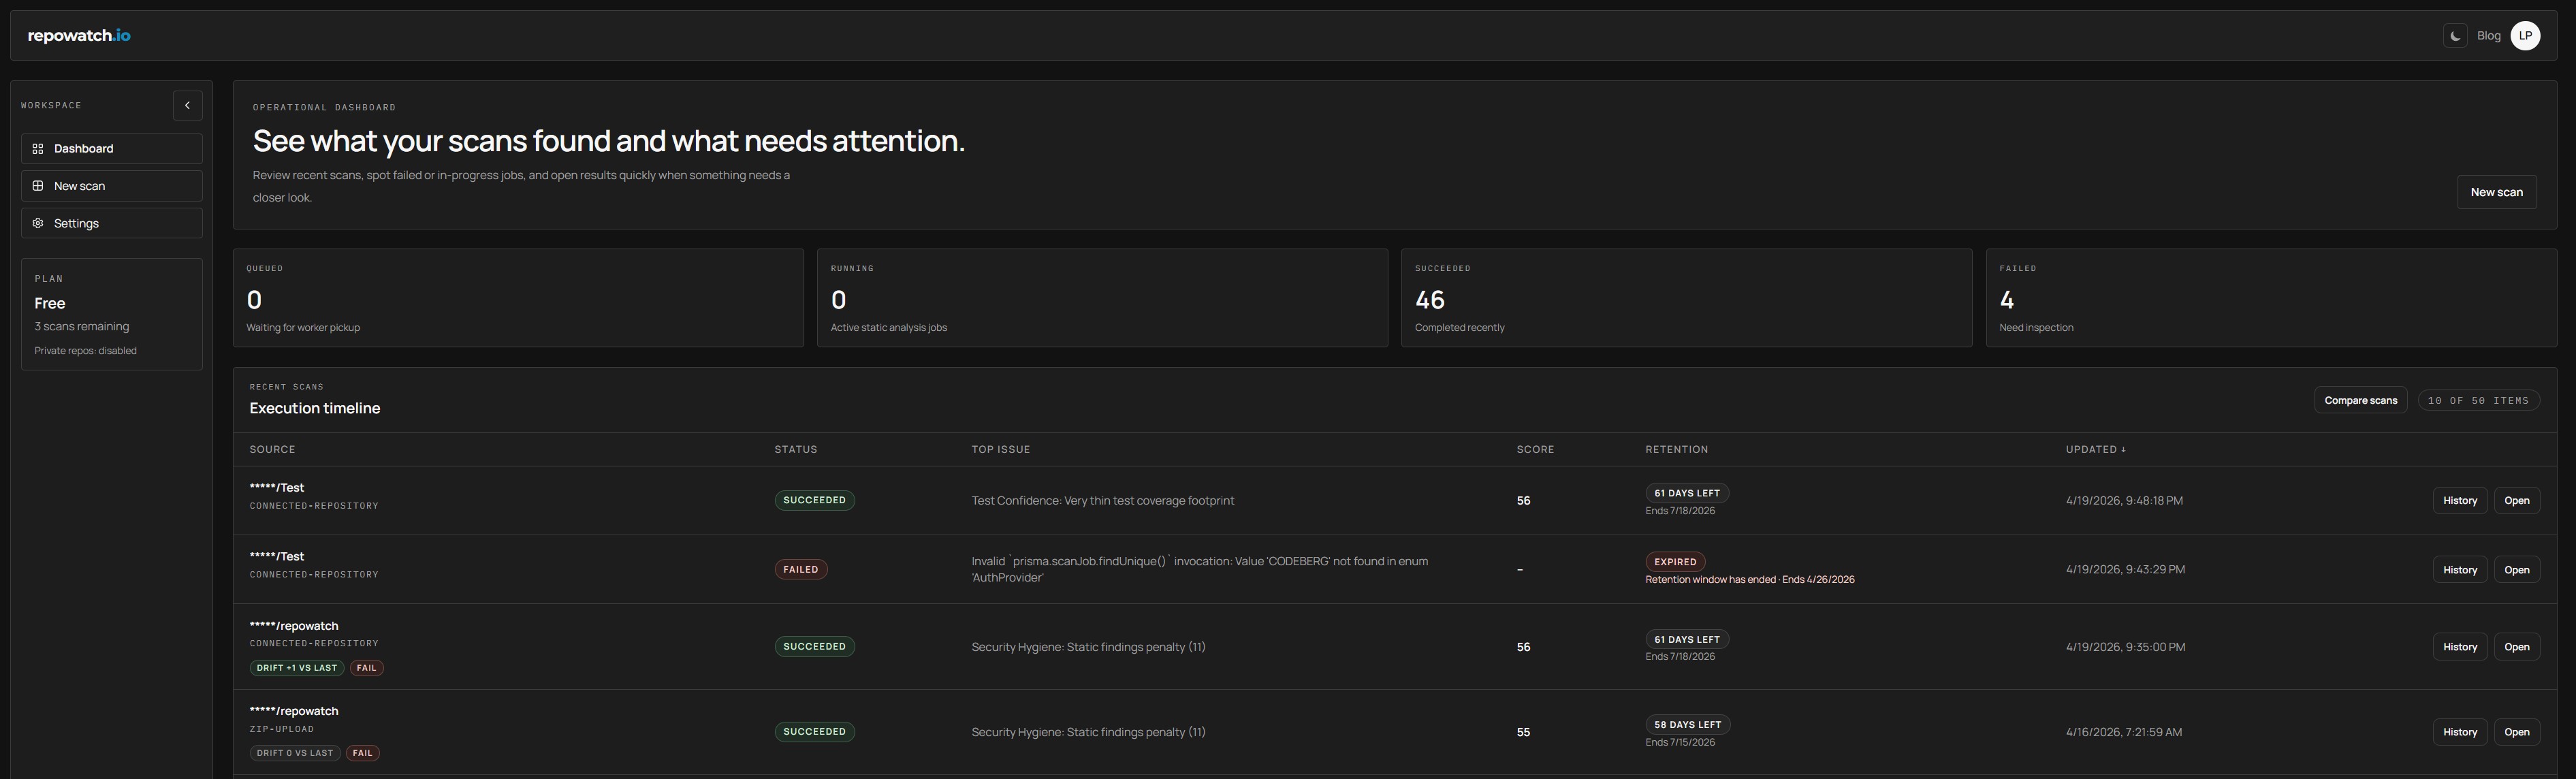
Task: Click score 55 in repowatch row
Action: [1523, 732]
